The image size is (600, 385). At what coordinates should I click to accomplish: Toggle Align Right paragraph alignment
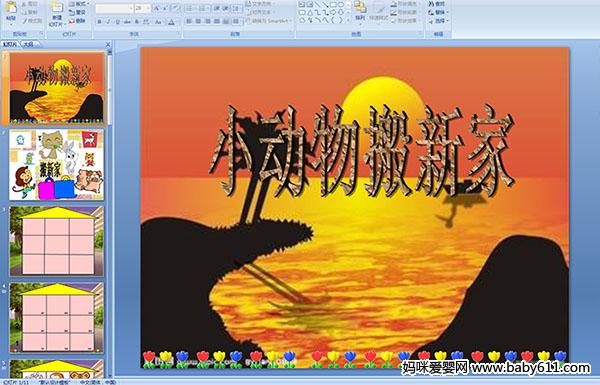click(x=207, y=21)
